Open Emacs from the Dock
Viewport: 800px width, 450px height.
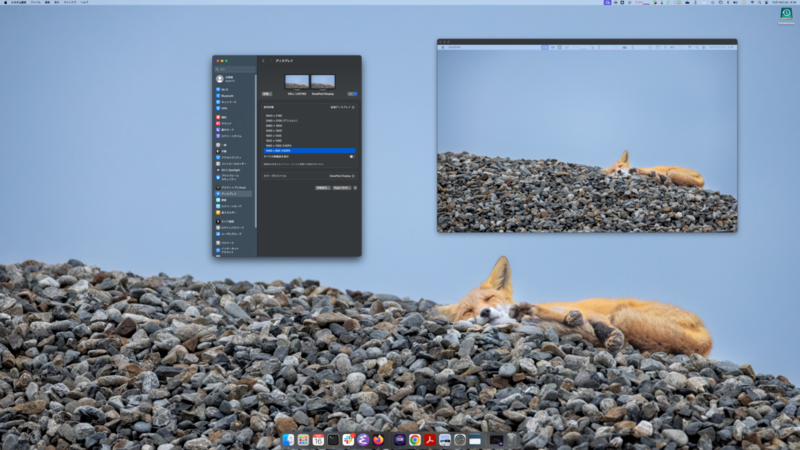coord(363,440)
